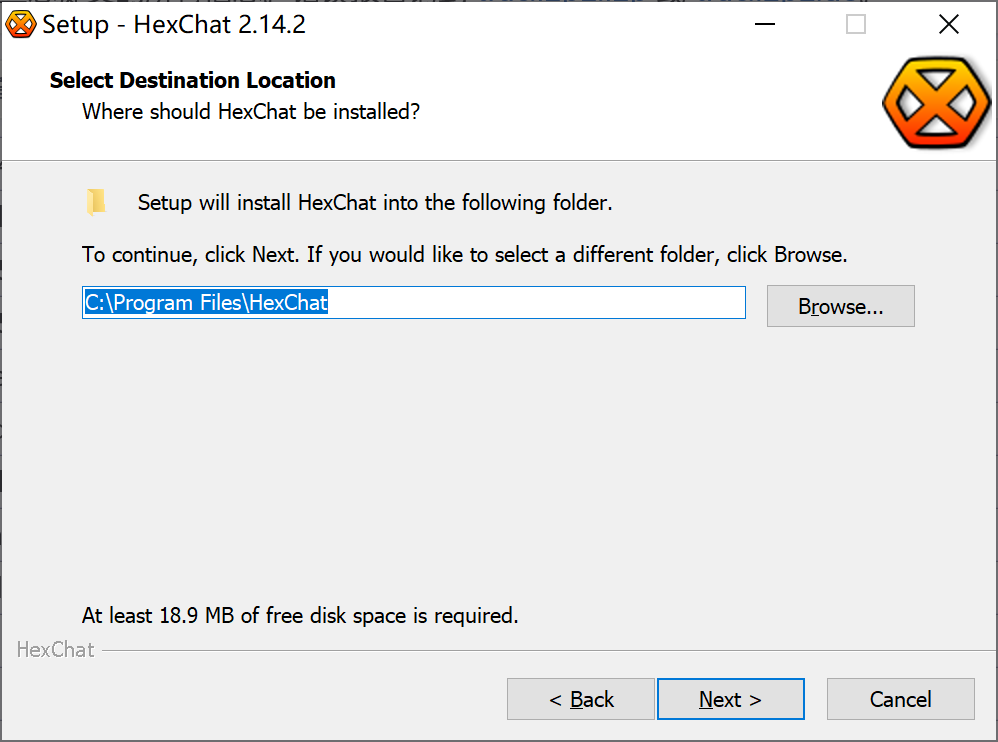Click the "To continue, click Next" instruction text
This screenshot has height=742, width=998.
[x=465, y=255]
